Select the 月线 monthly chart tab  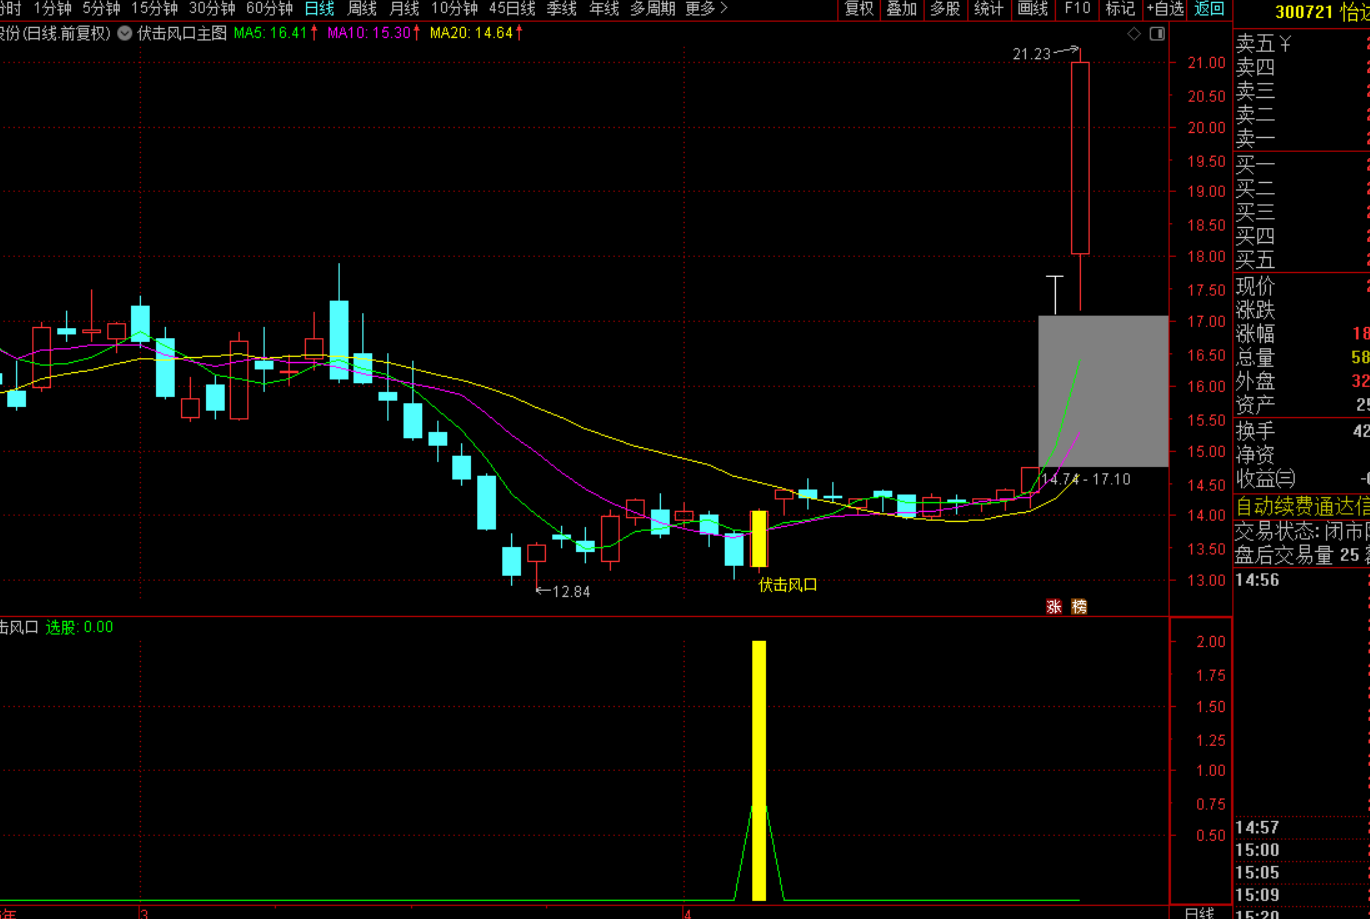pos(404,9)
